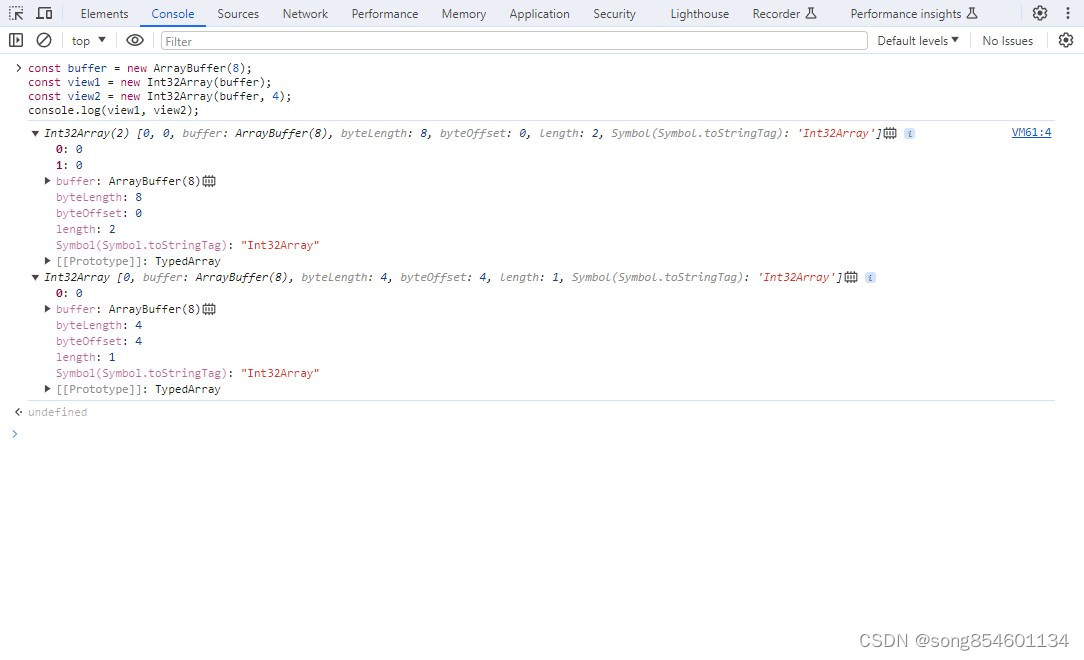The height and width of the screenshot is (660, 1084).
Task: Open the Recorder tab
Action: [x=785, y=14]
